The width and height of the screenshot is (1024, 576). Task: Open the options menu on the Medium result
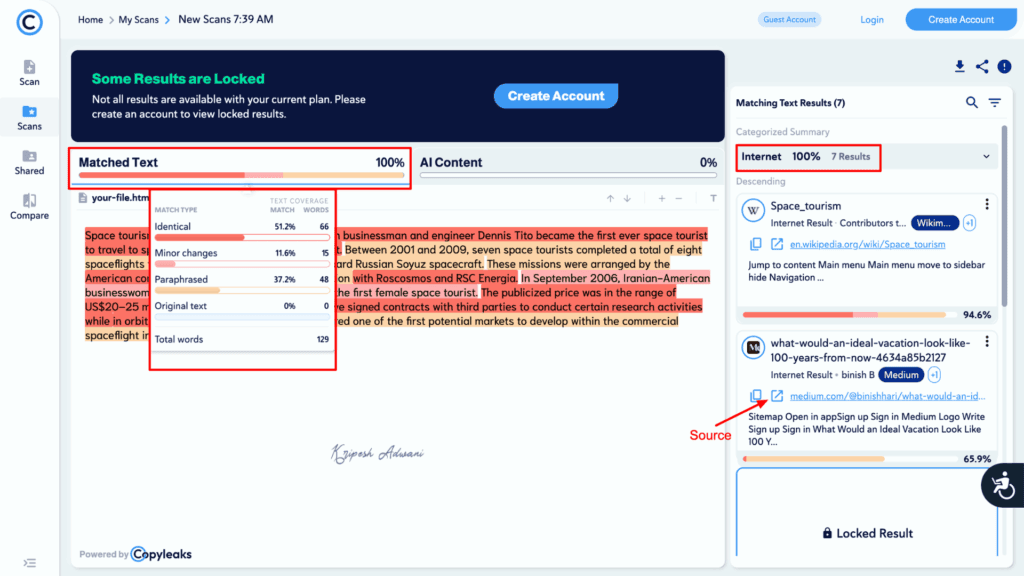click(986, 343)
